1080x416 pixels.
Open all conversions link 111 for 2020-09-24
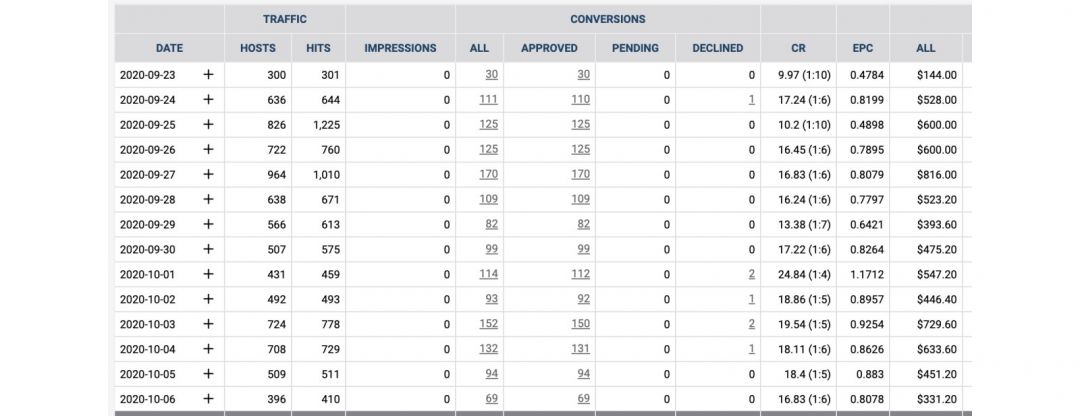pyautogui.click(x=488, y=99)
